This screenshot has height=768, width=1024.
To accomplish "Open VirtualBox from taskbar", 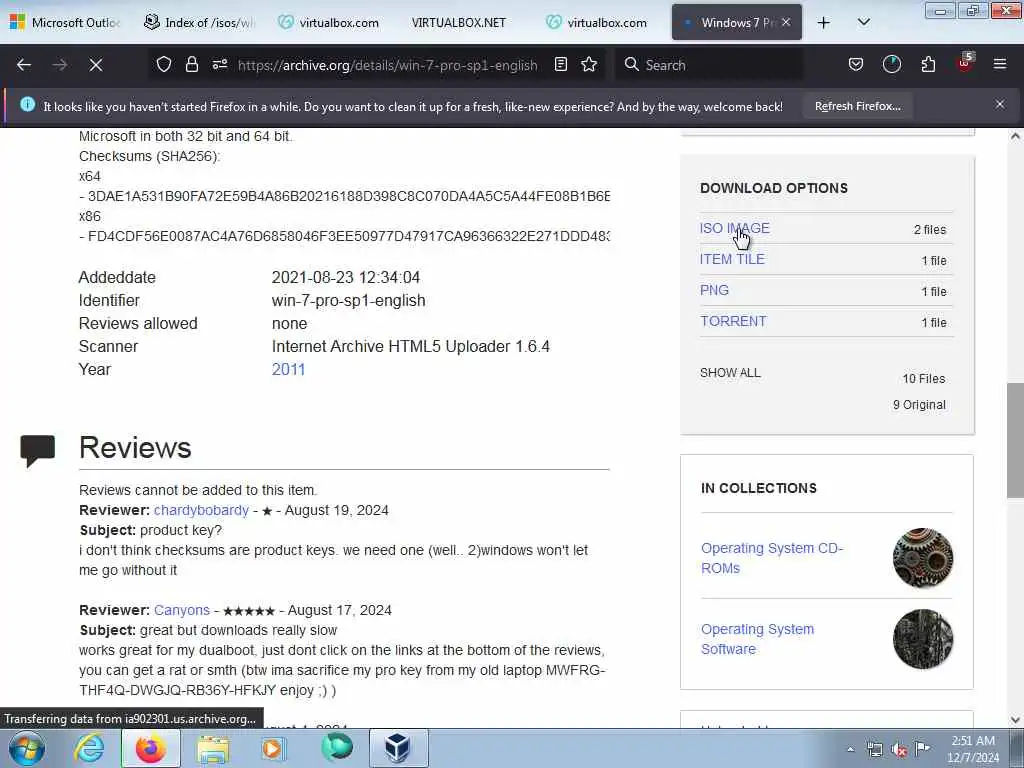I will tap(398, 748).
